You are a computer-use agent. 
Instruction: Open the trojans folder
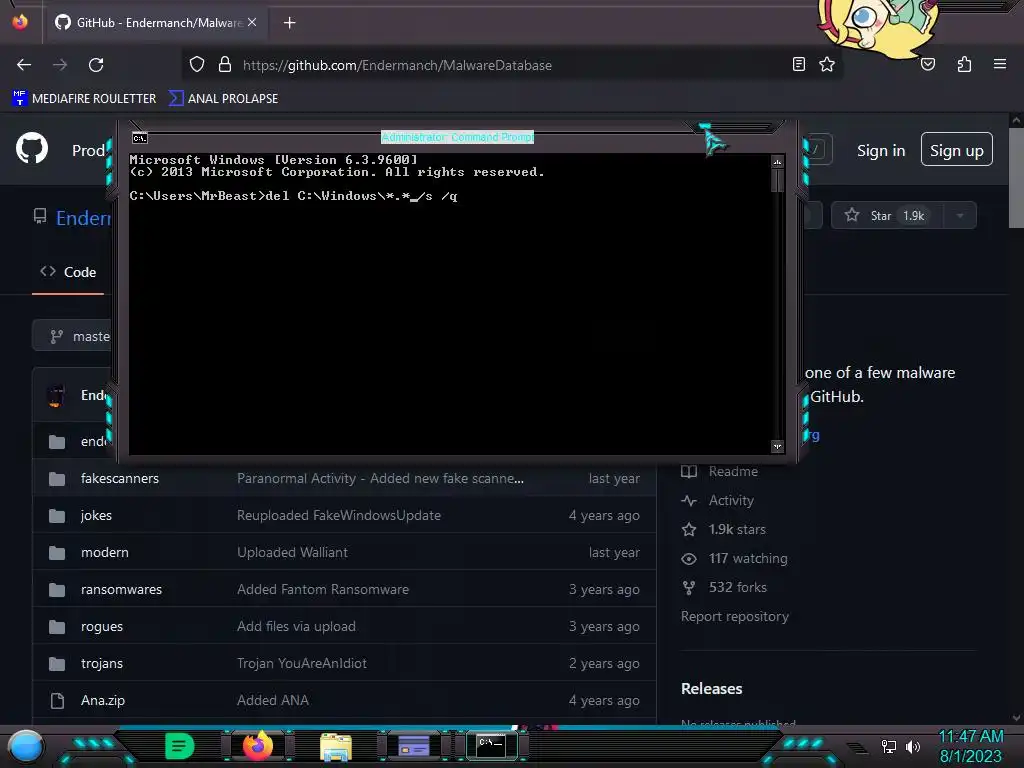point(101,664)
